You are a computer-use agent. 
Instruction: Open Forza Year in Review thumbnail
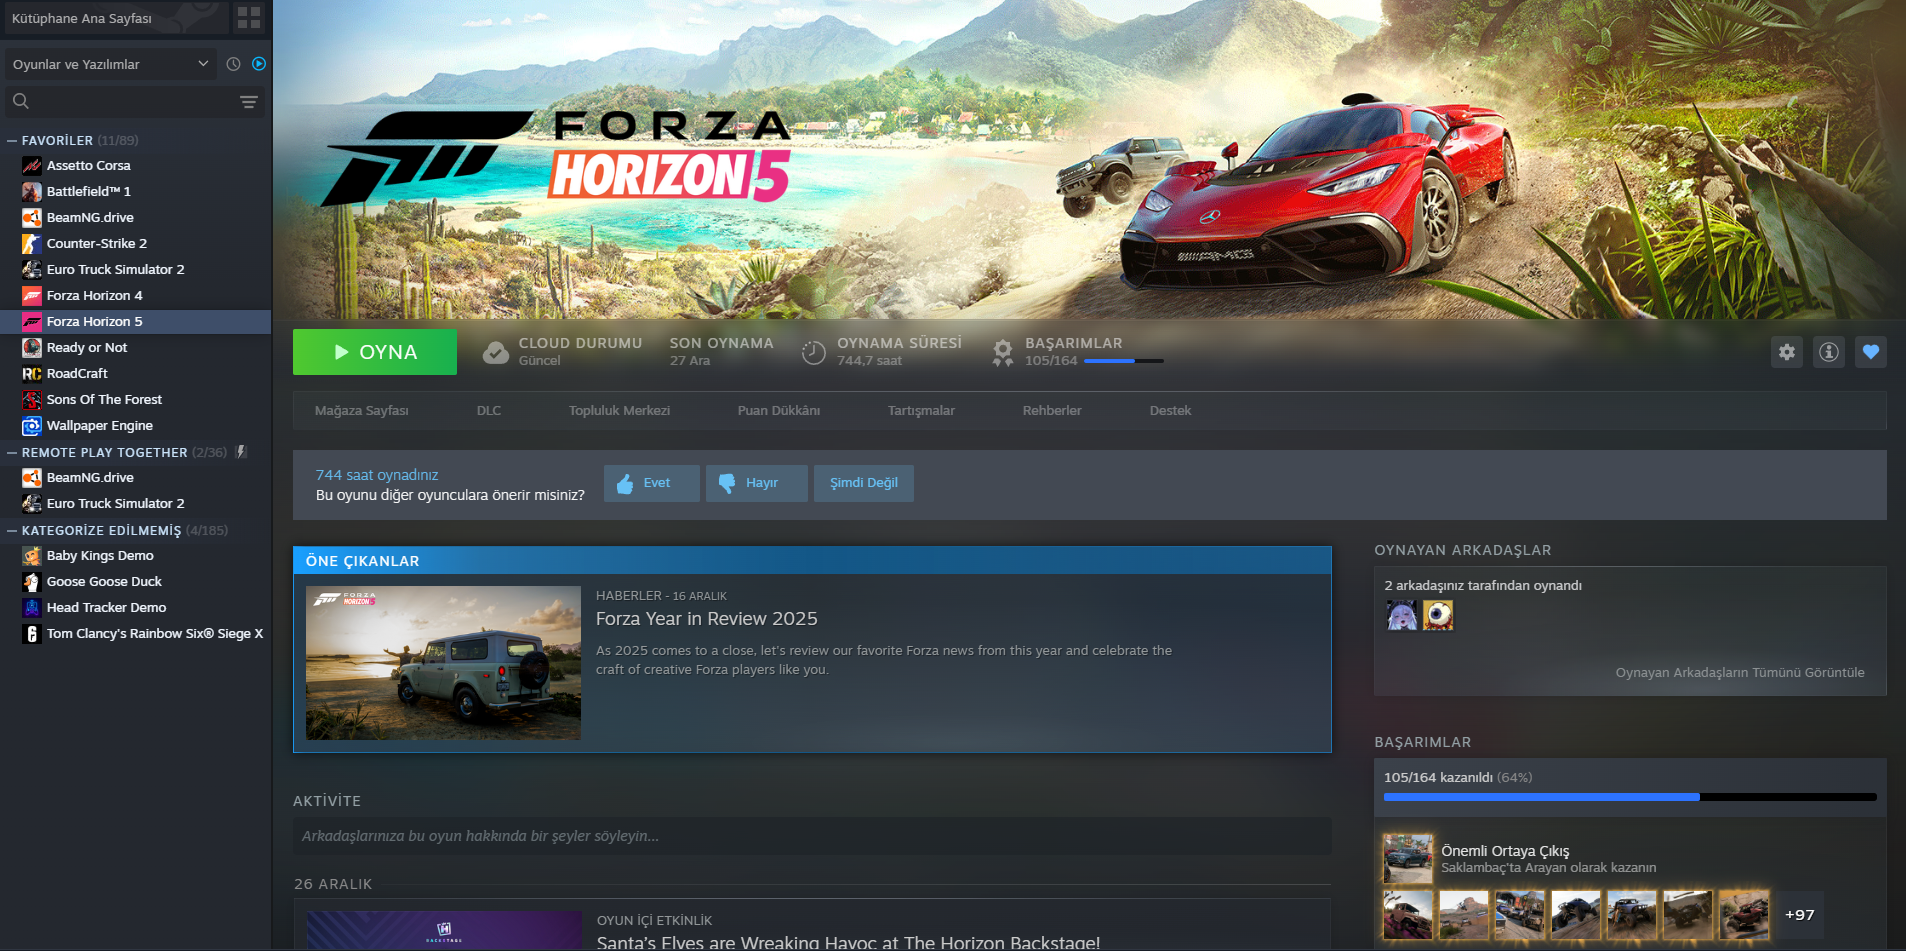tap(443, 663)
